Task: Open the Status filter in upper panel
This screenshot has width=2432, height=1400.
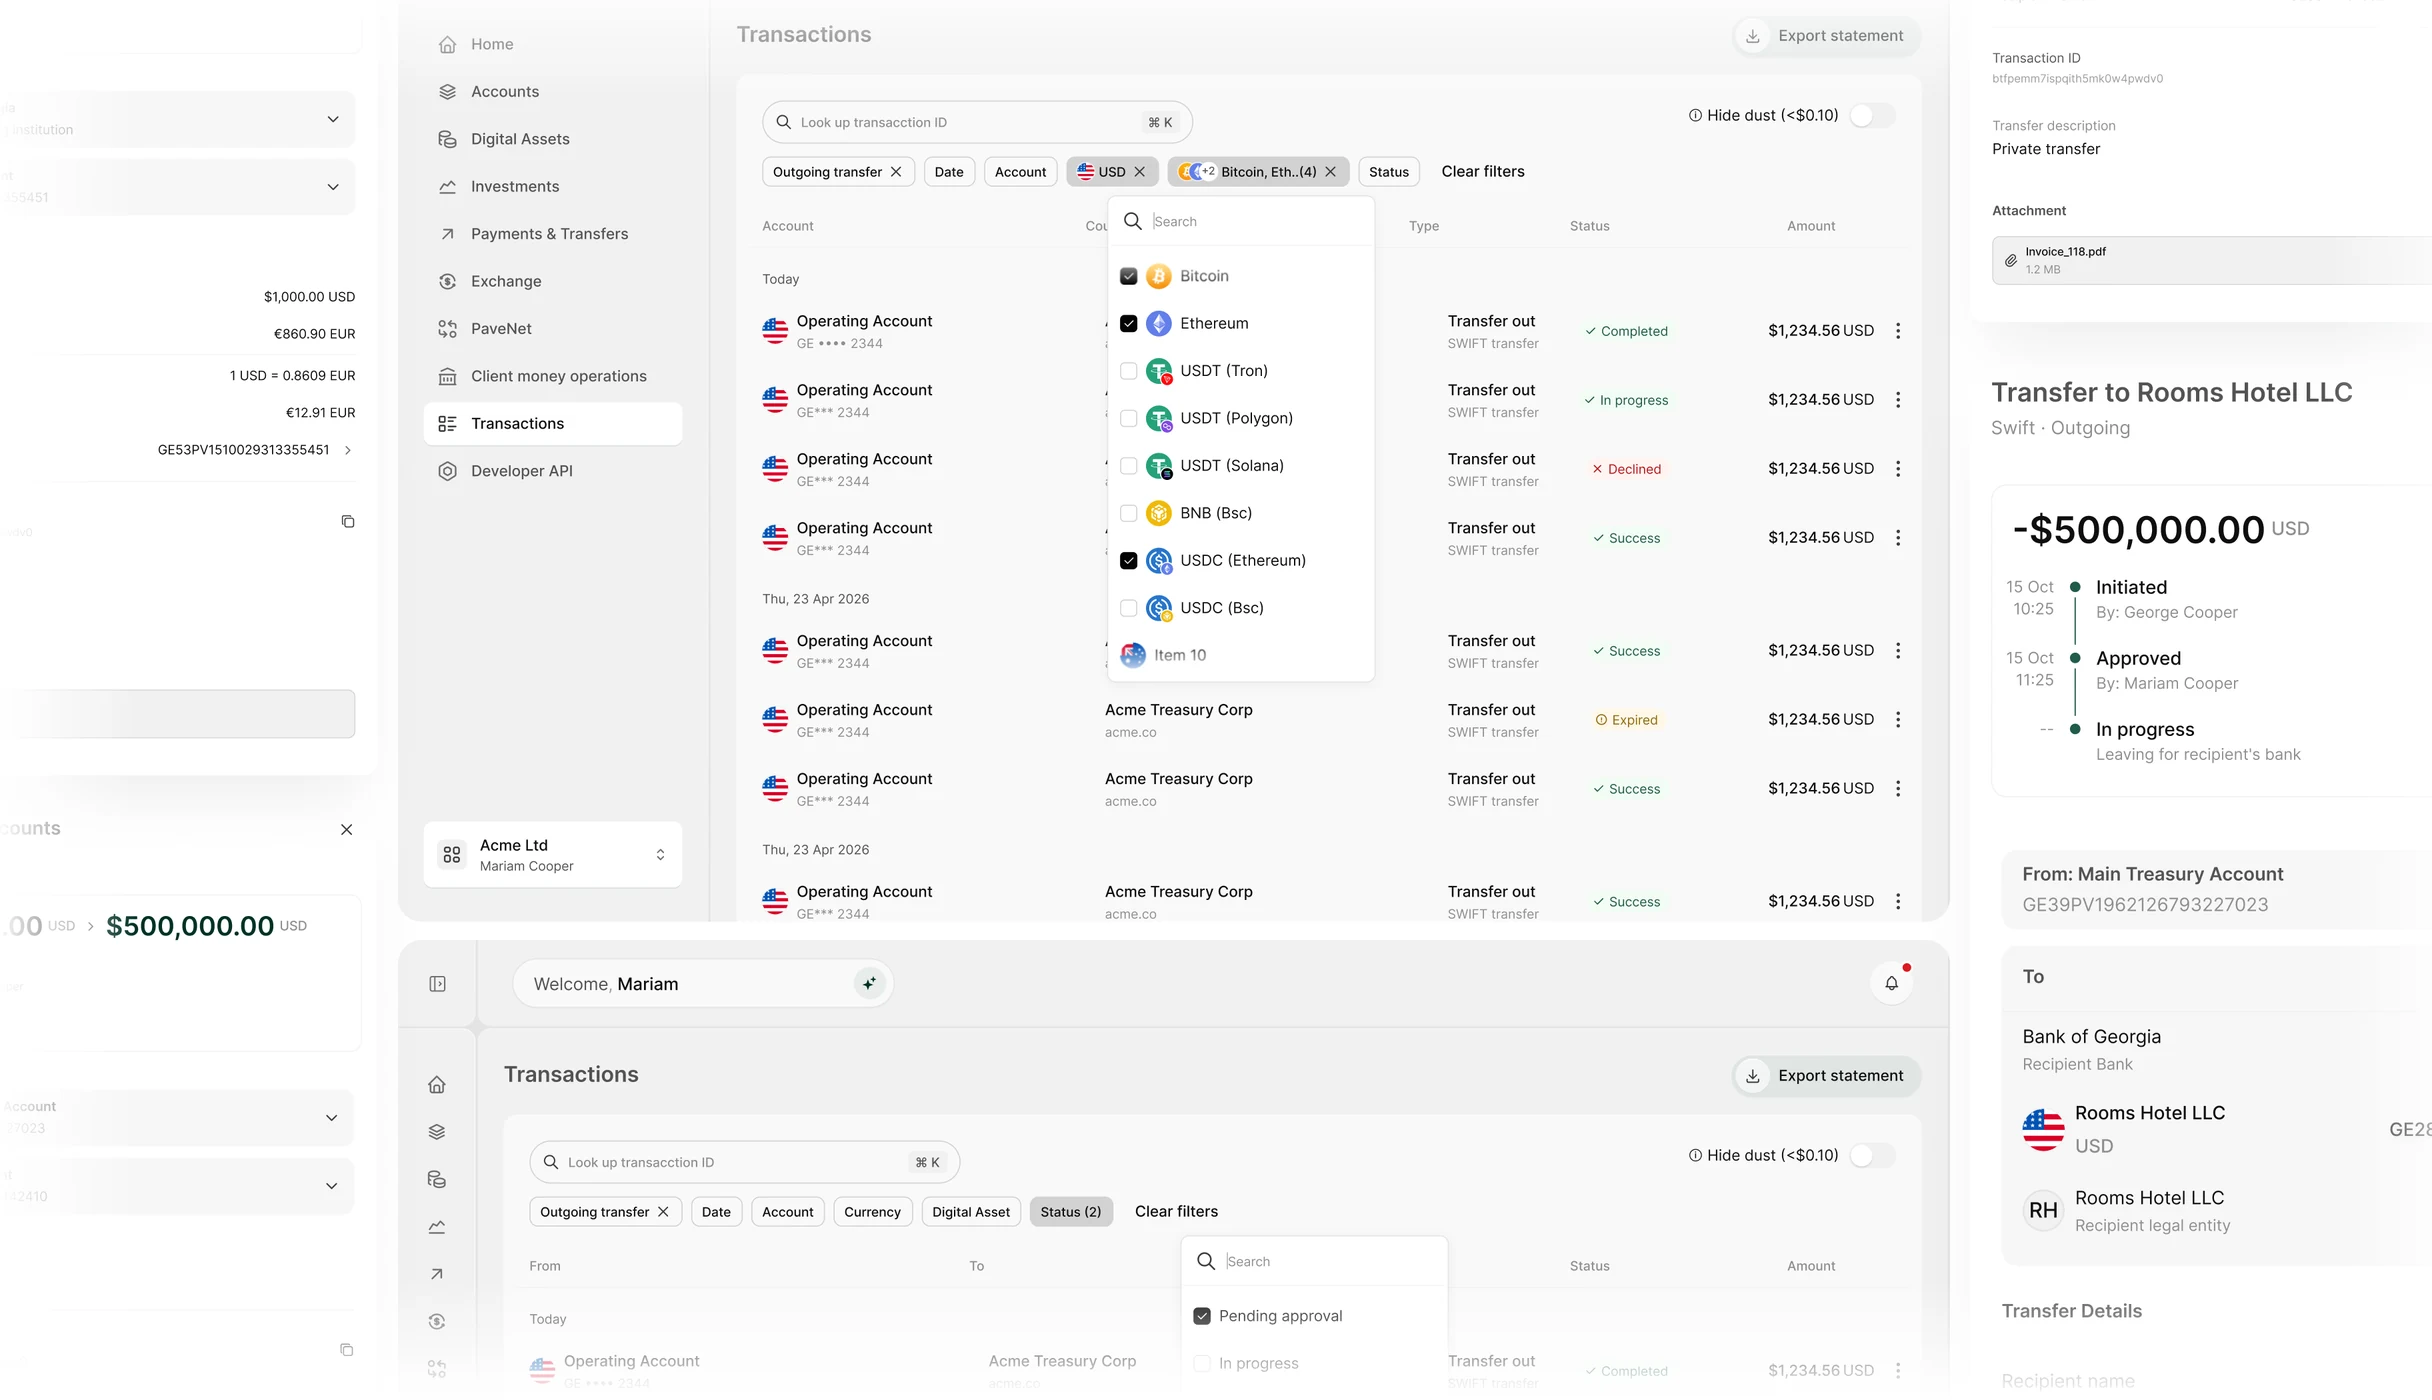Action: click(x=1388, y=172)
